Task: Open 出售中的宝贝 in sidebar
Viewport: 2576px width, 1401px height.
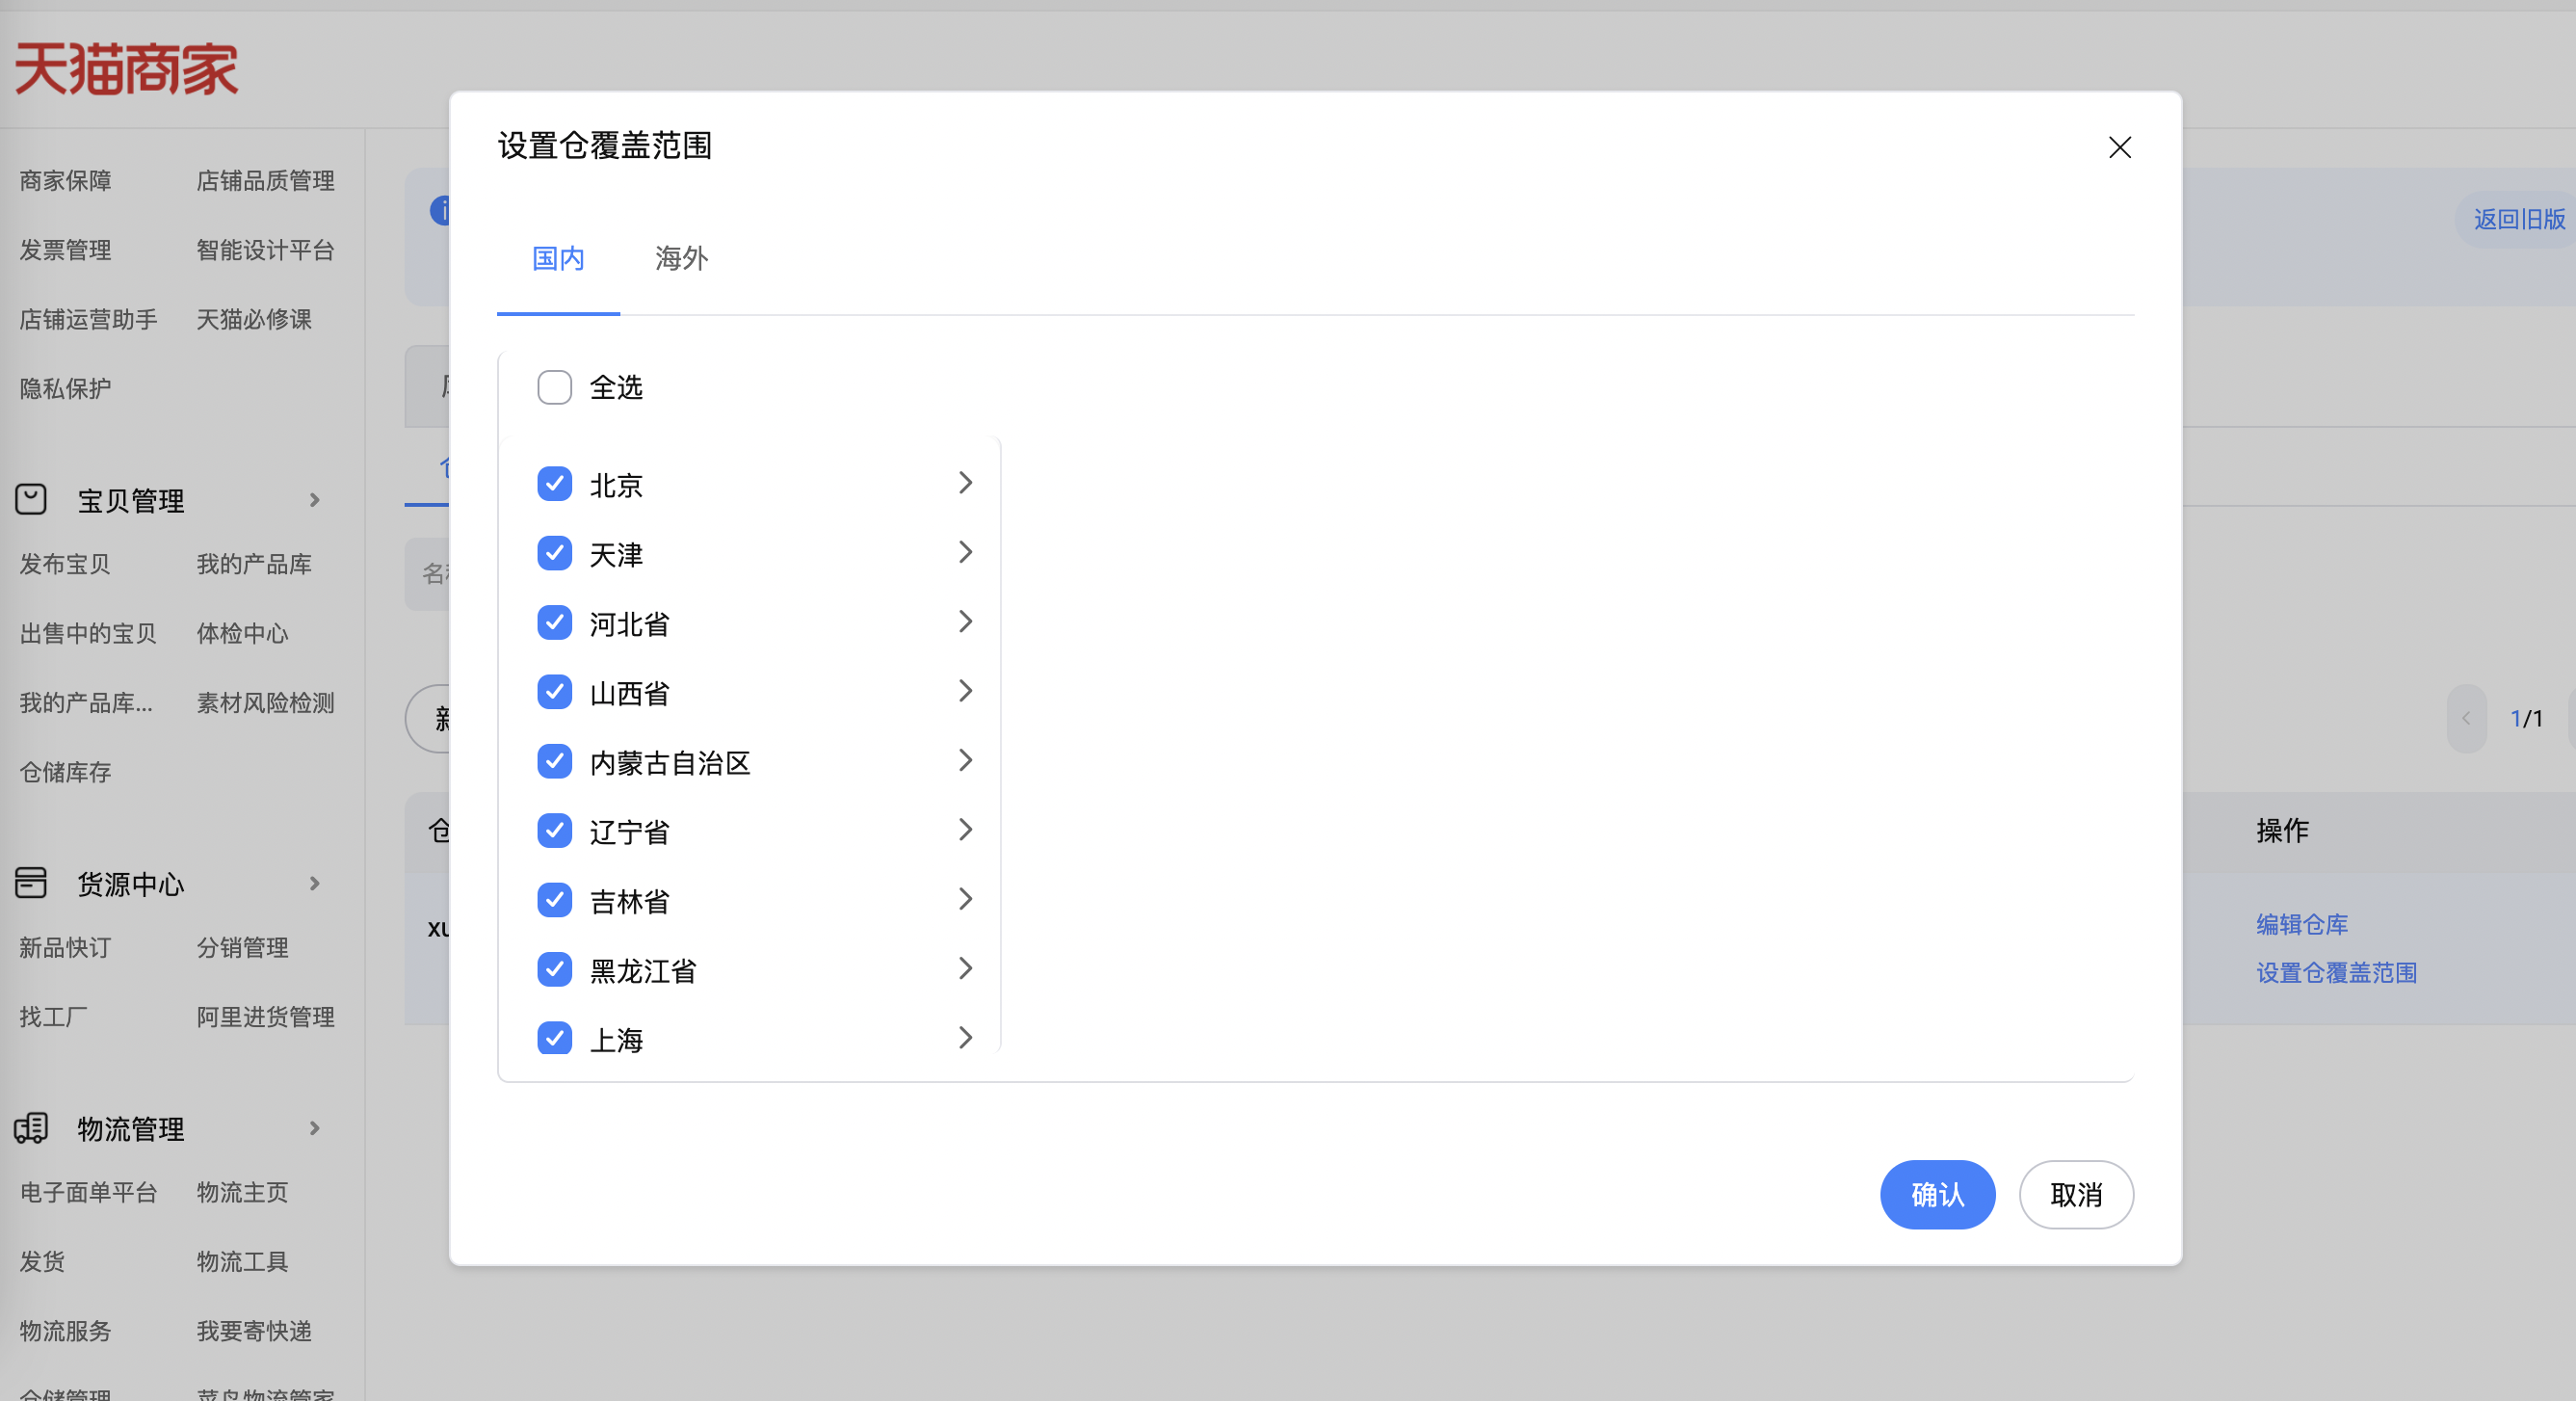Action: (x=88, y=633)
